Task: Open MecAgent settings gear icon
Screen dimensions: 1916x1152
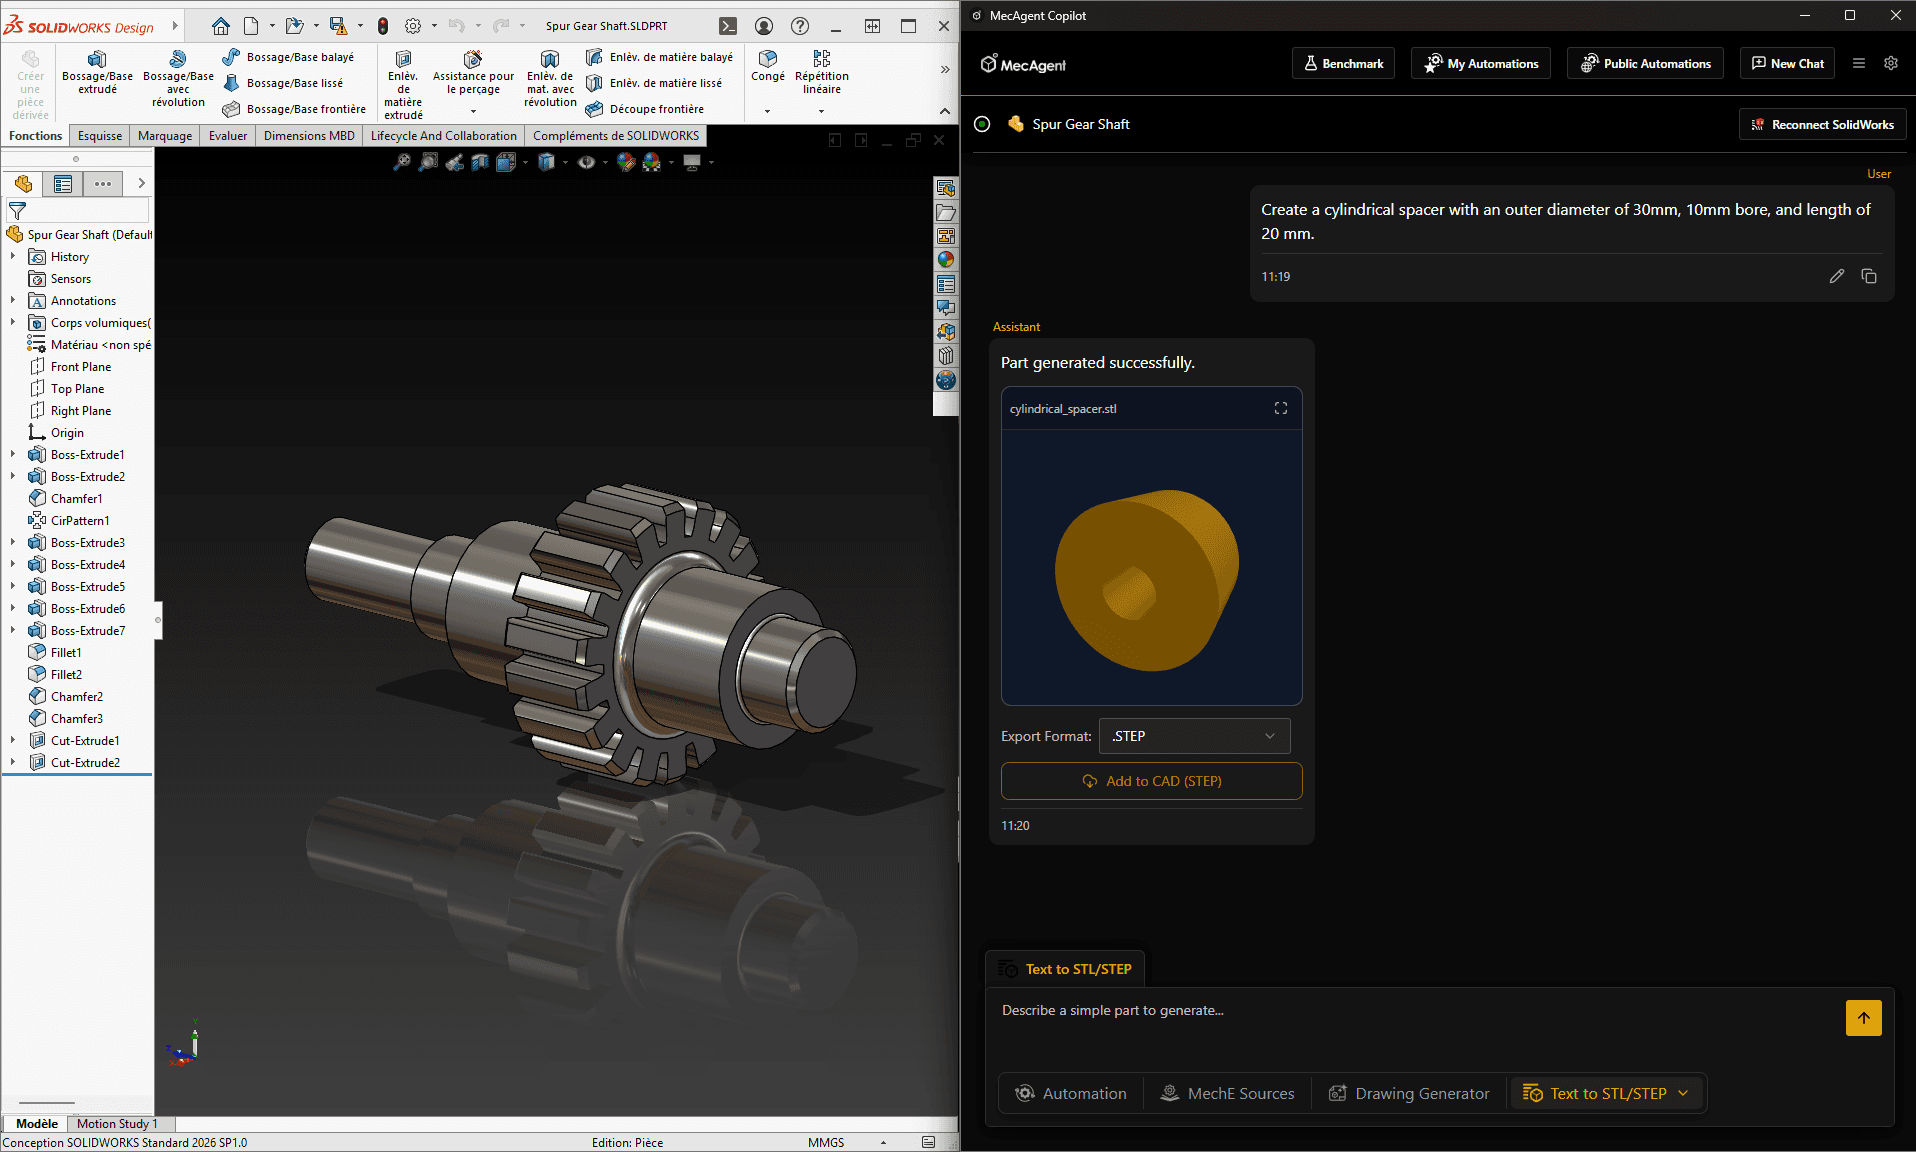Action: [1890, 63]
